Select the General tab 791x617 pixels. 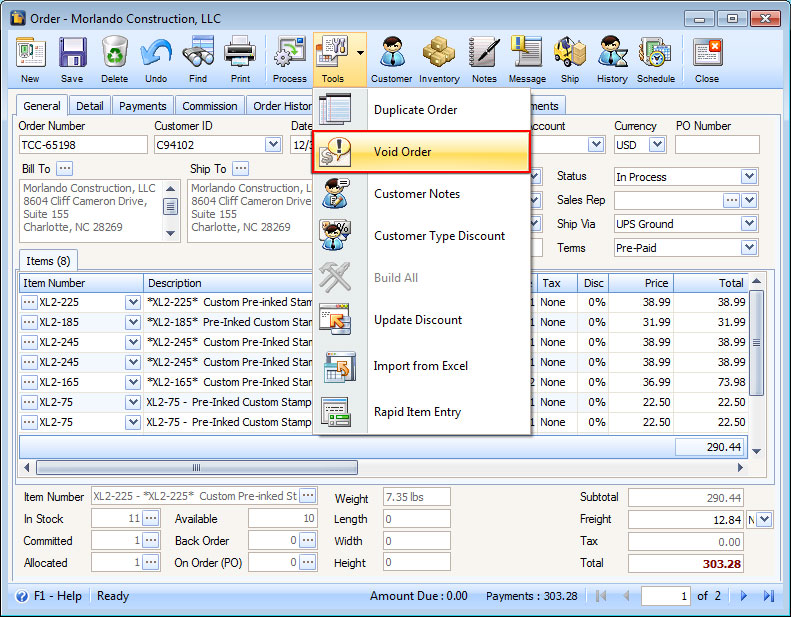click(x=42, y=106)
